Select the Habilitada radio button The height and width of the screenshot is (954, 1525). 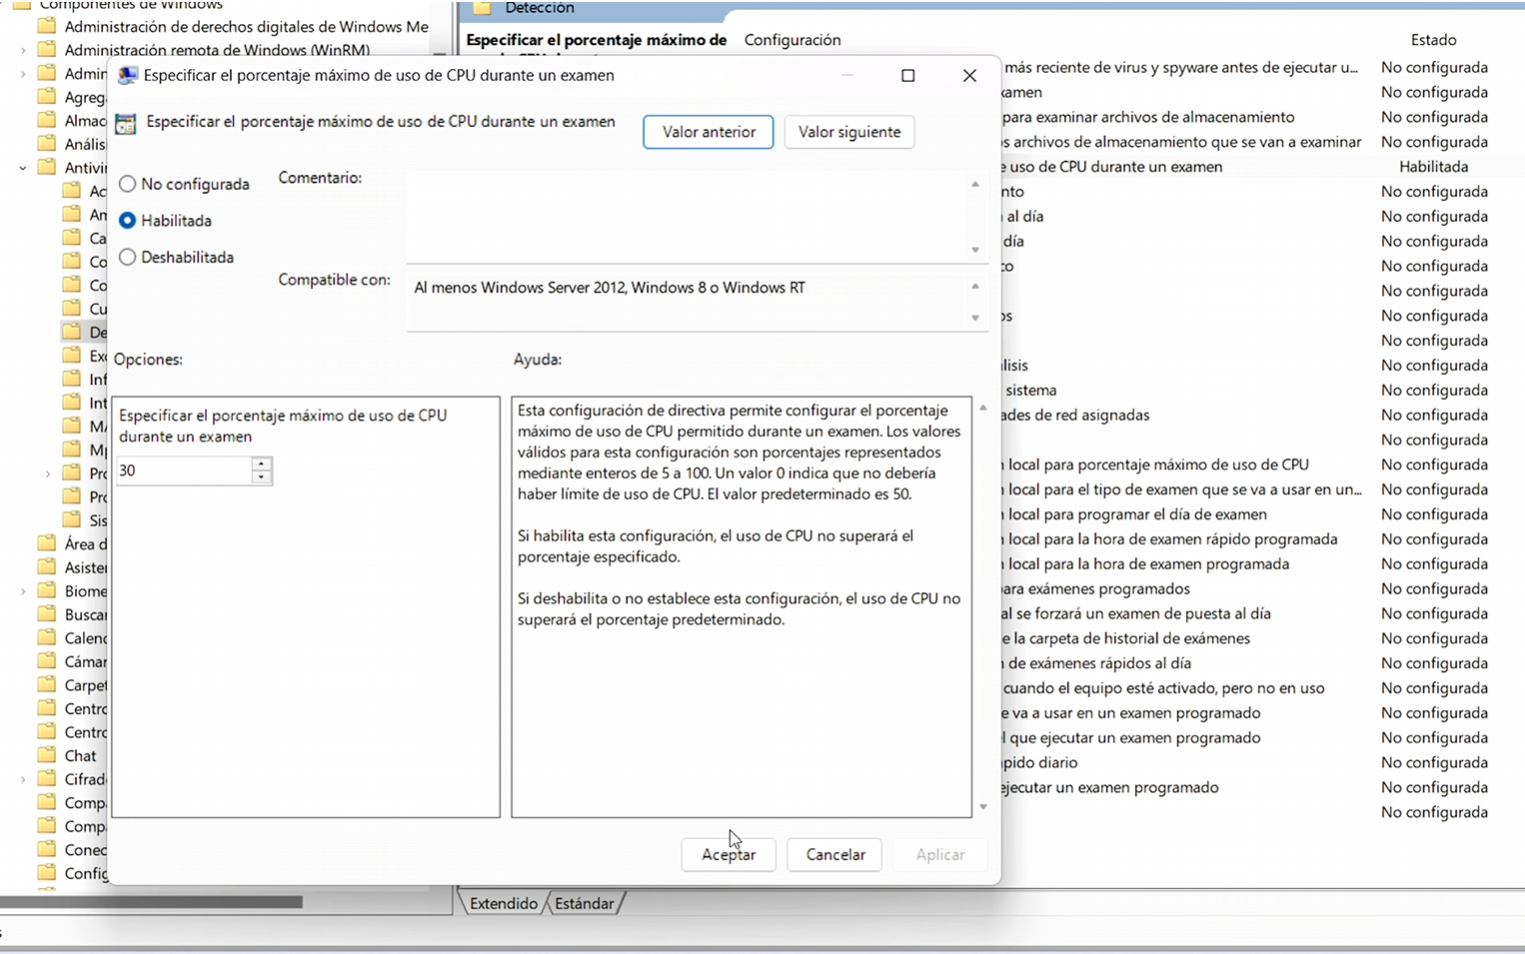pos(127,220)
